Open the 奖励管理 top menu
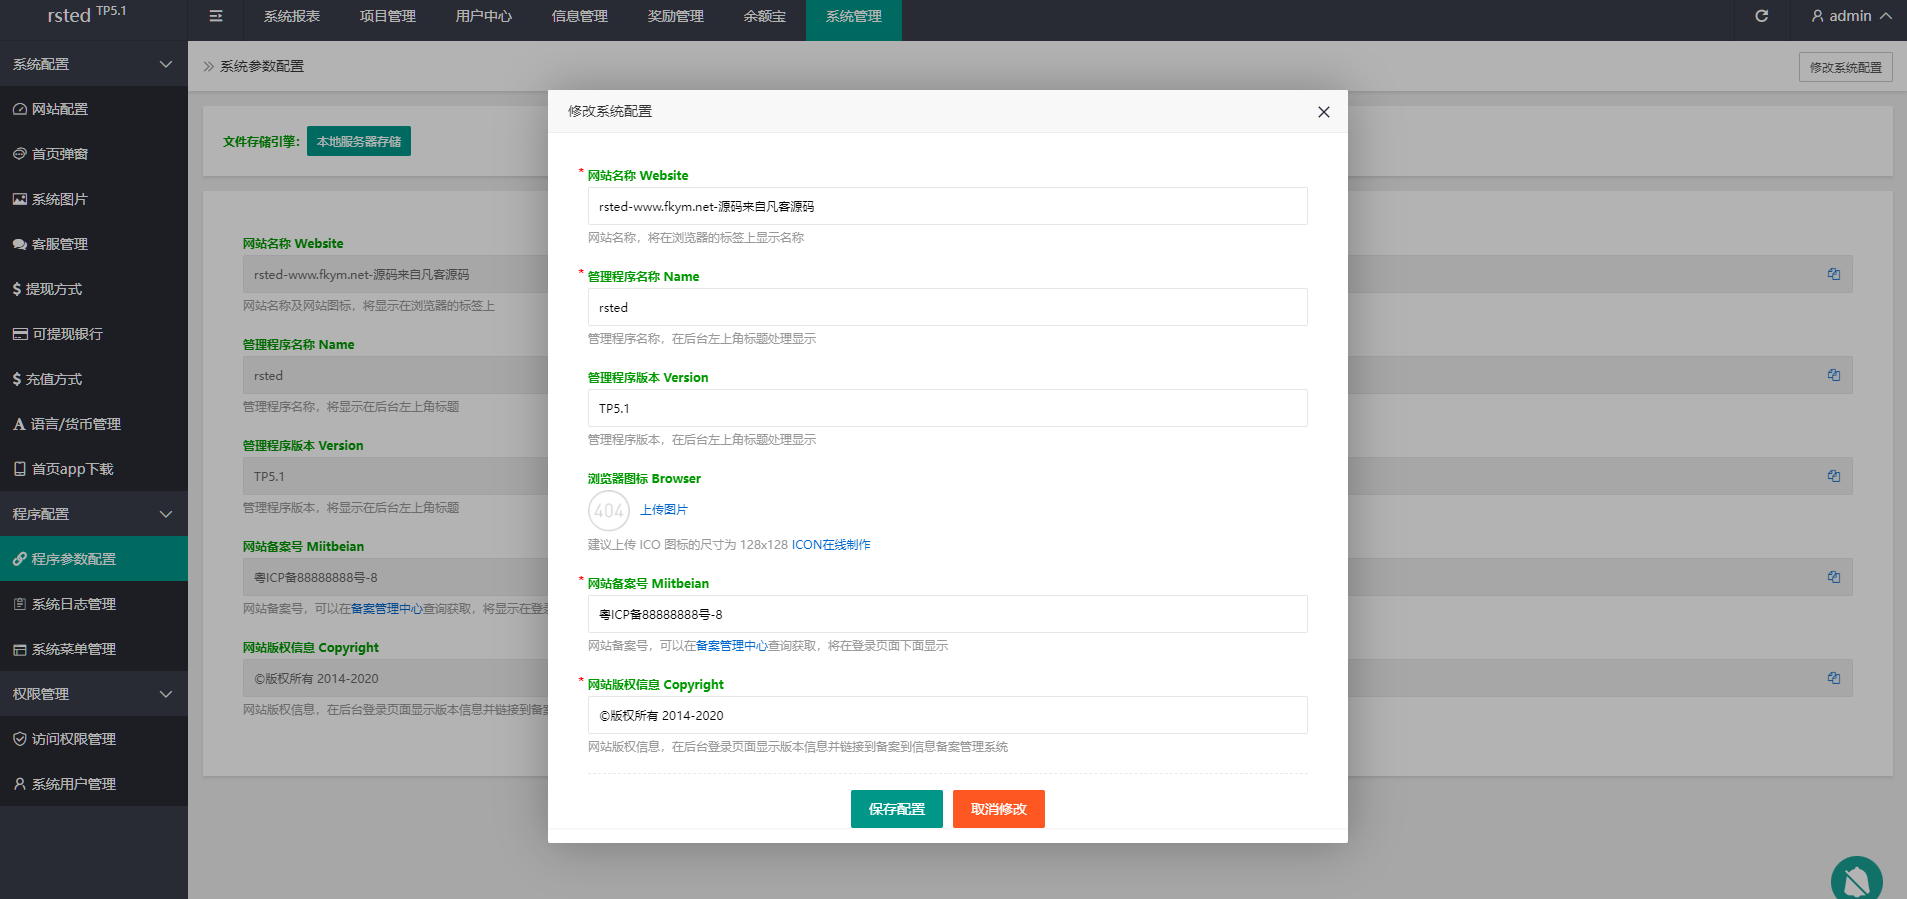This screenshot has width=1907, height=899. (675, 16)
